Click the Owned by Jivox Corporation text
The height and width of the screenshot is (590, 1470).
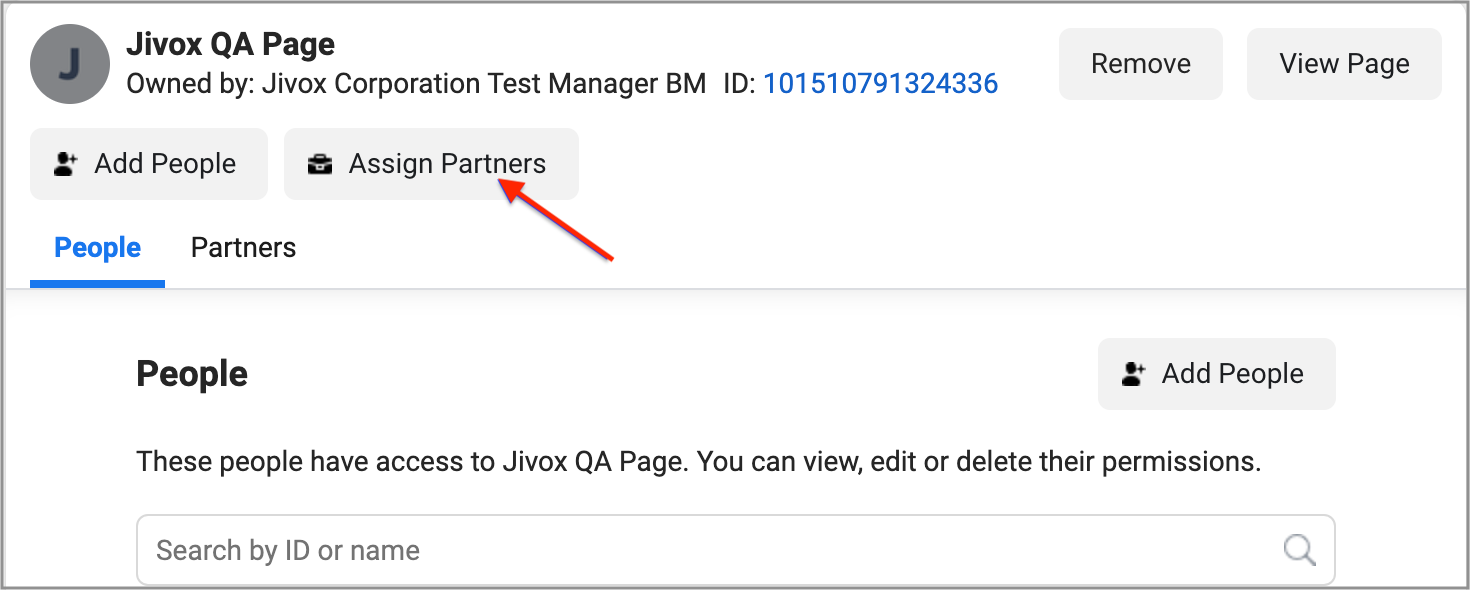416,84
